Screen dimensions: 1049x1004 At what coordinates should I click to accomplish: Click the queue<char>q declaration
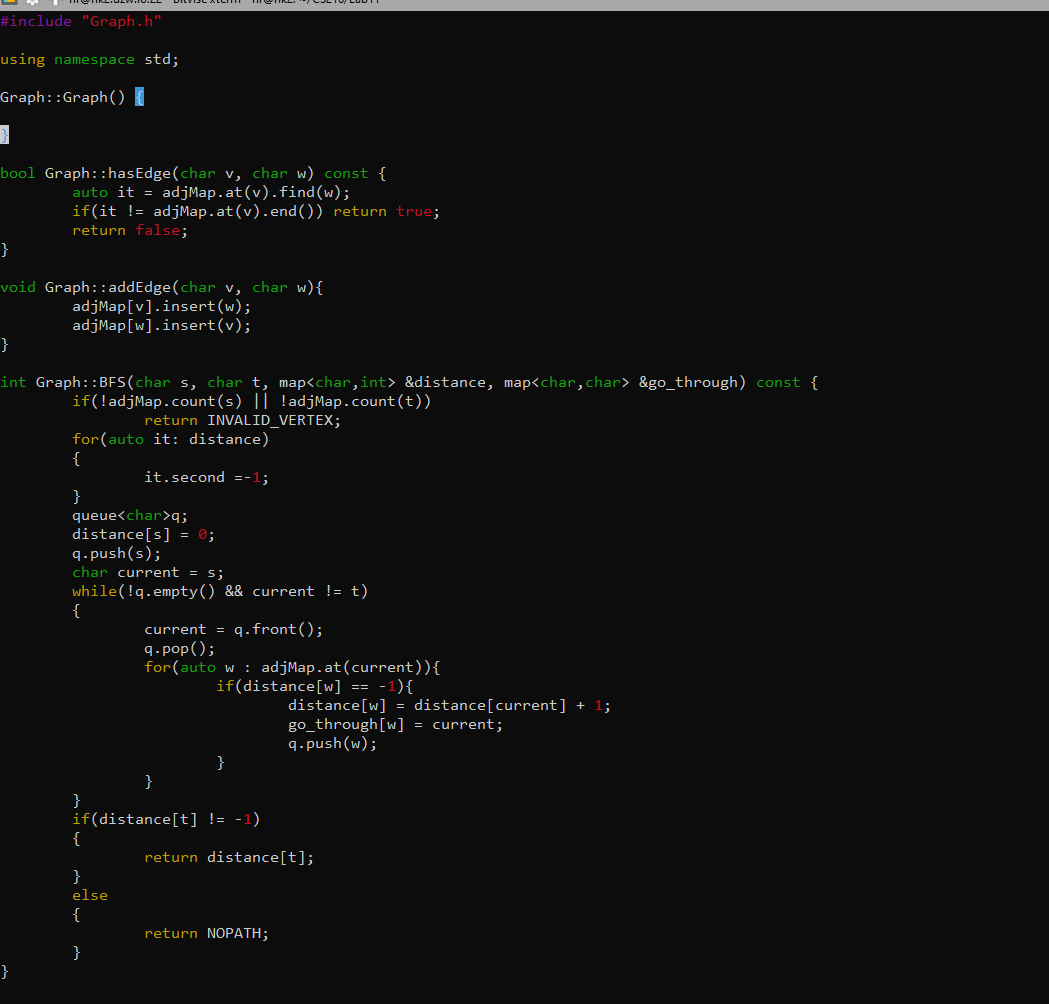click(x=128, y=514)
